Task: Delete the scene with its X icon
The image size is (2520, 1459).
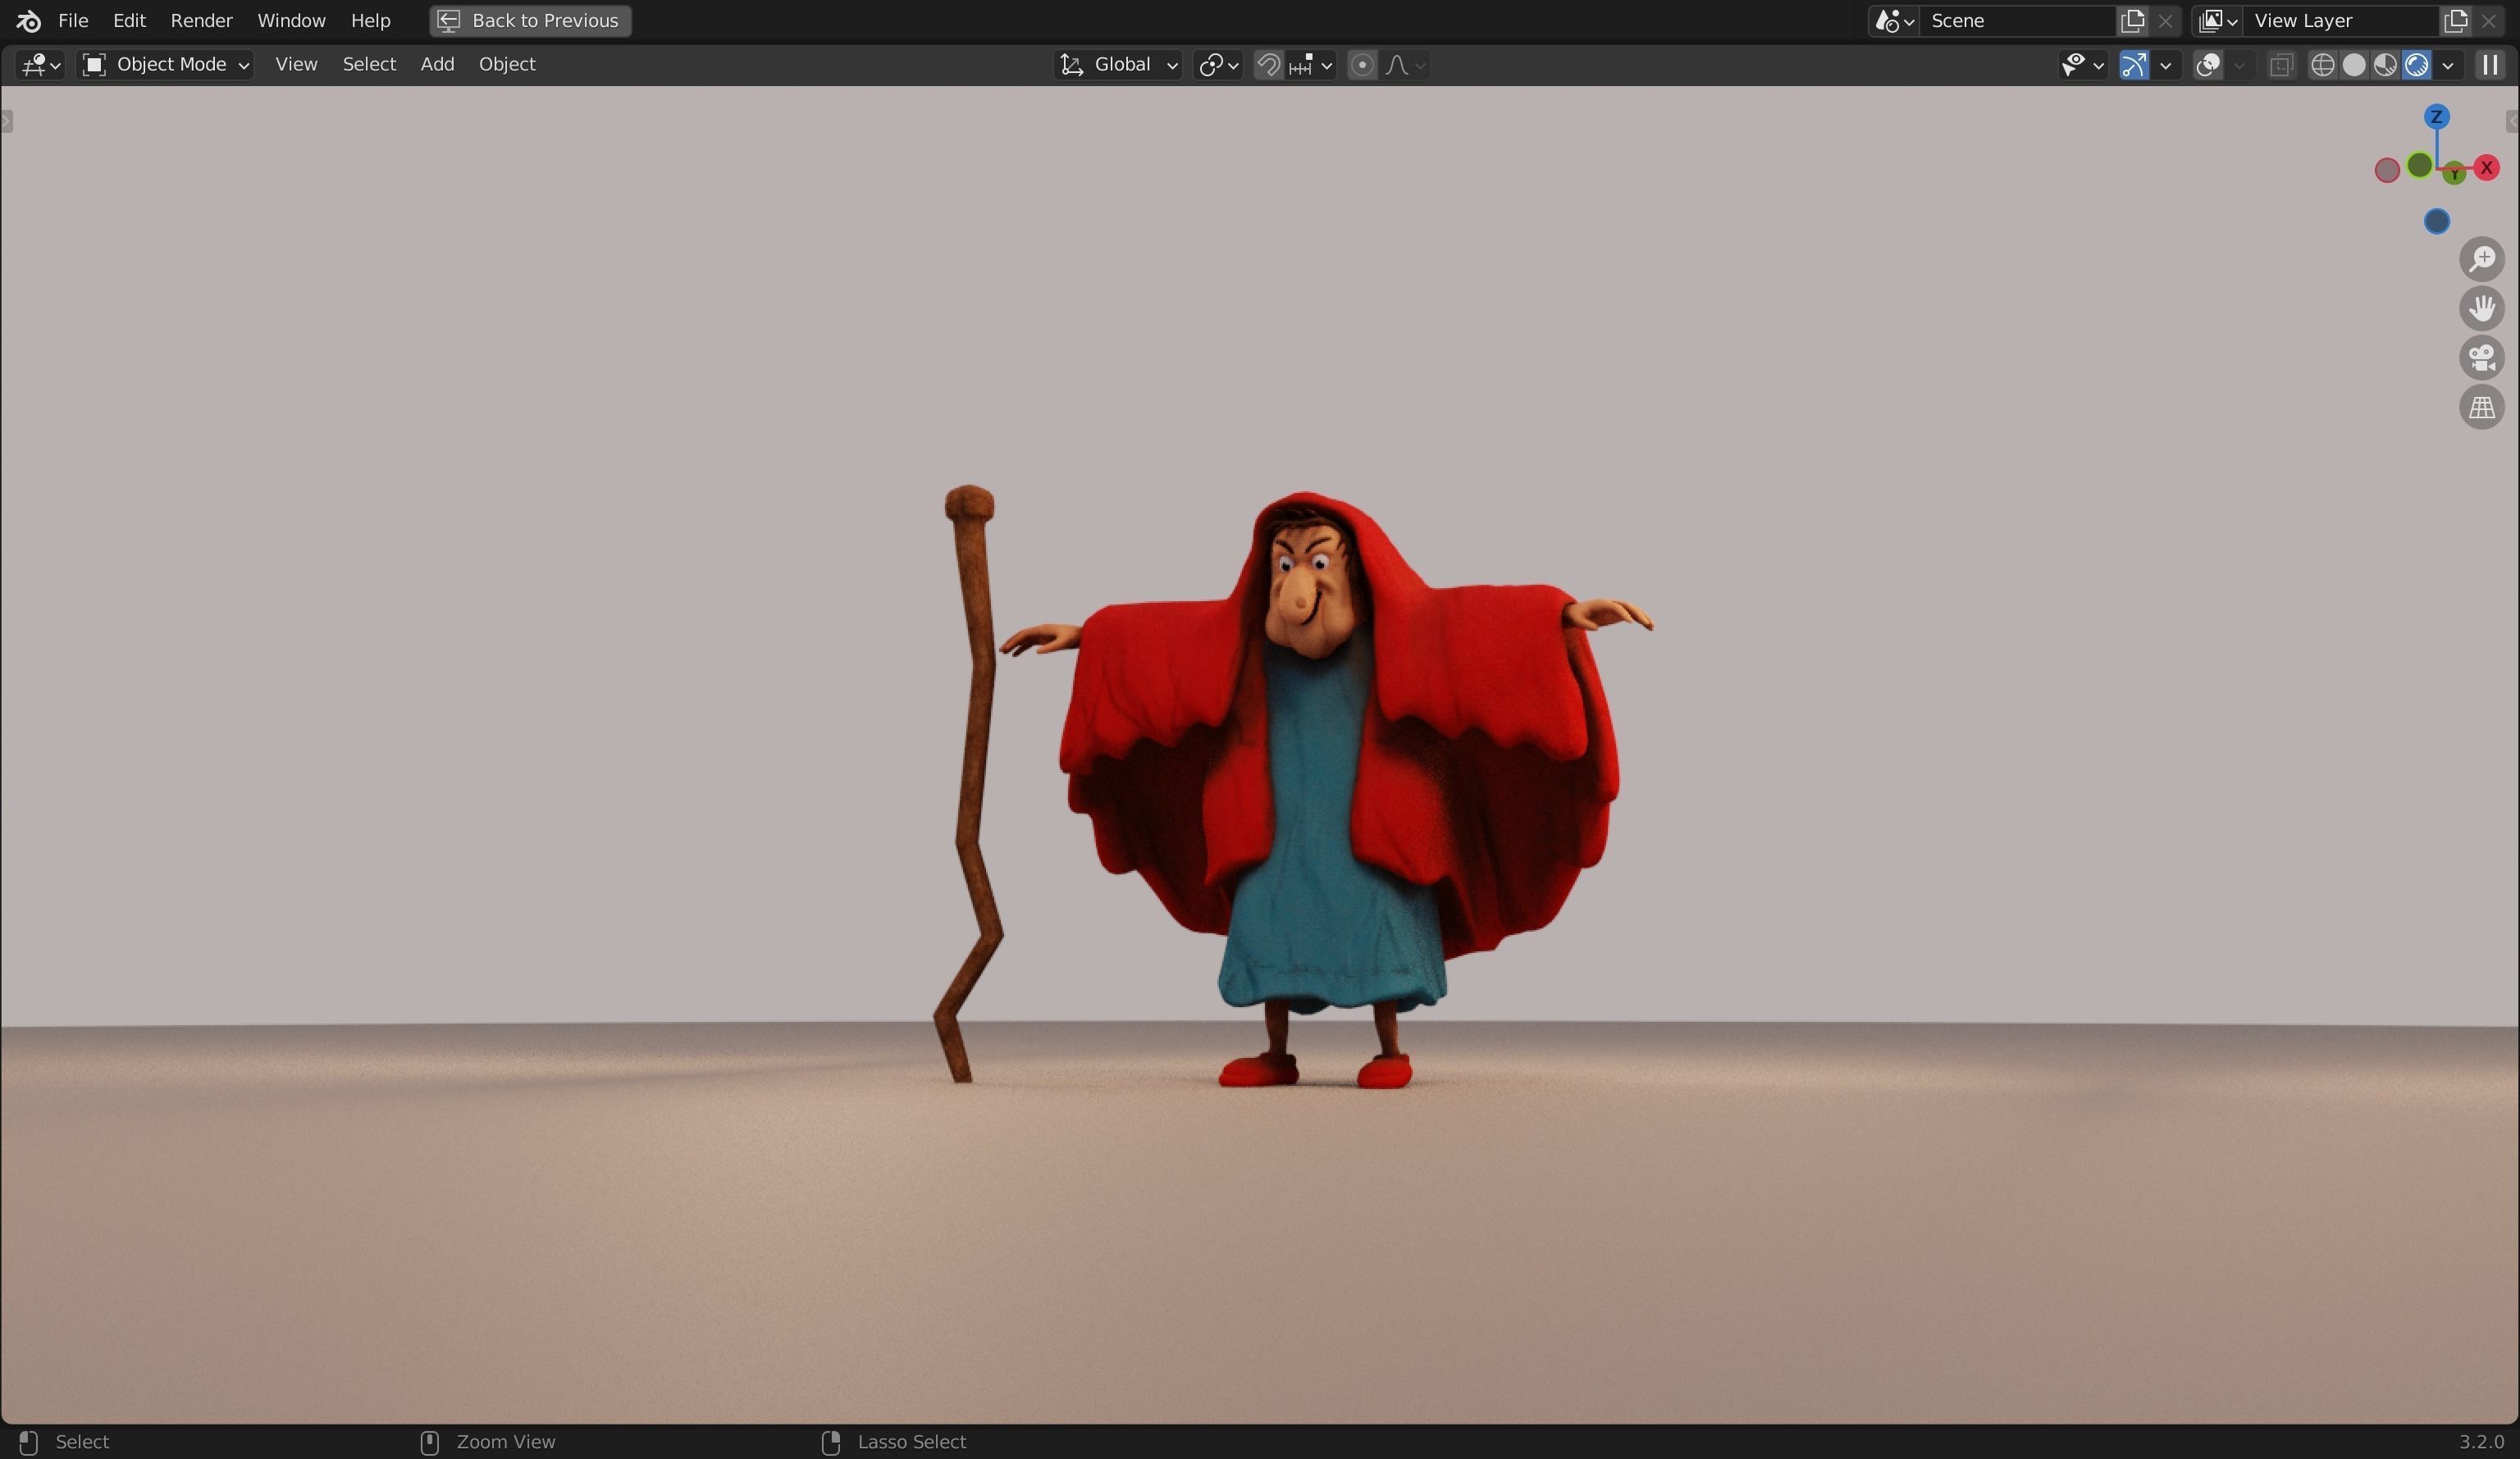Action: click(2165, 20)
